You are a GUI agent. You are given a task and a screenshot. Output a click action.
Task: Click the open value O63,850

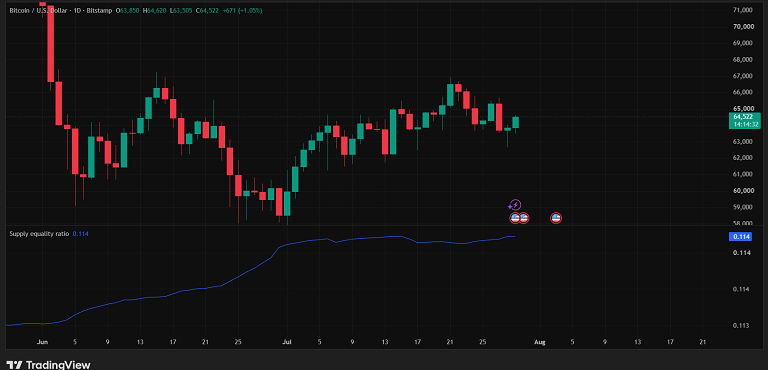click(x=126, y=10)
